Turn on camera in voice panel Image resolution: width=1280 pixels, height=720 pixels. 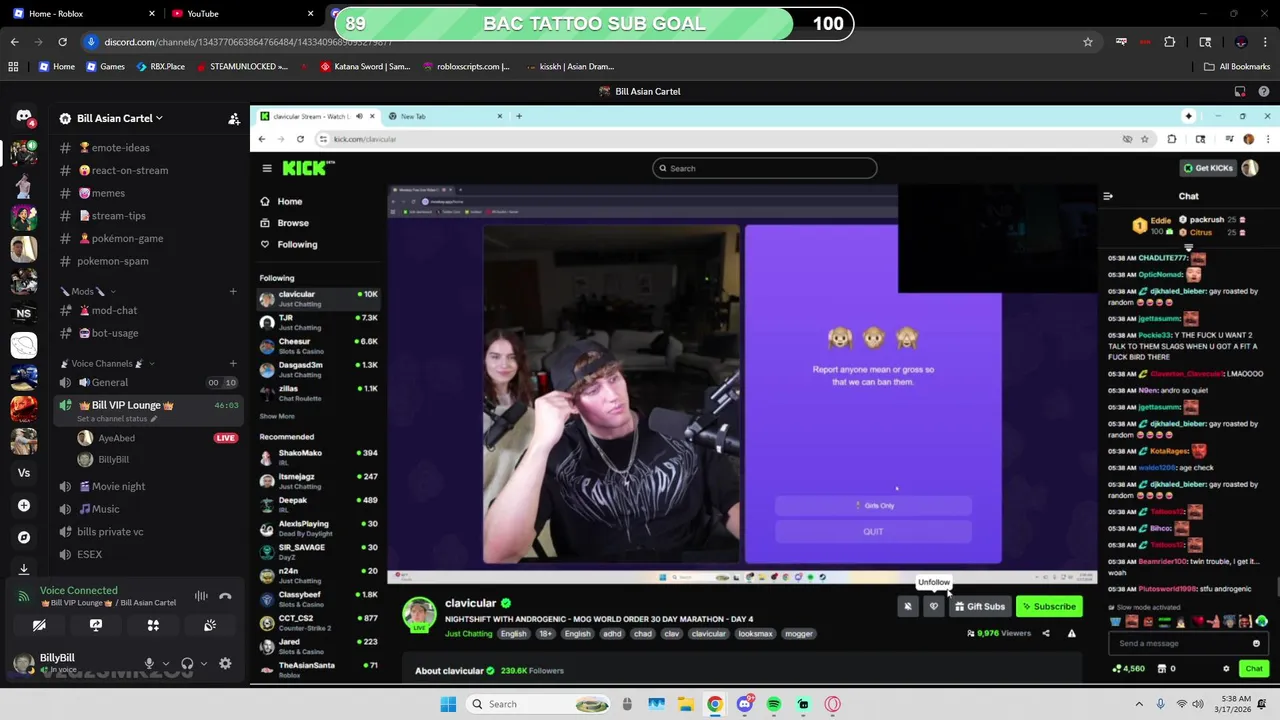coord(39,625)
